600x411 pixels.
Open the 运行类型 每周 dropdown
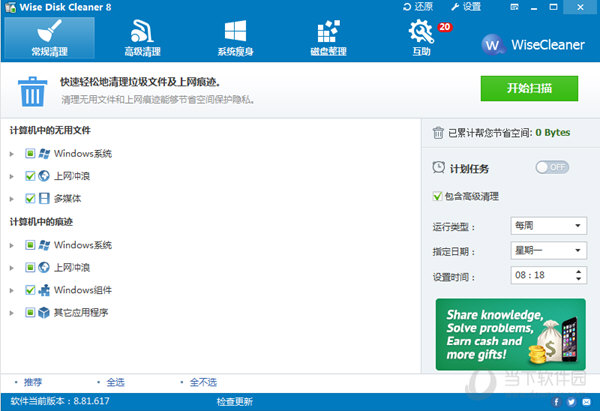coord(548,226)
